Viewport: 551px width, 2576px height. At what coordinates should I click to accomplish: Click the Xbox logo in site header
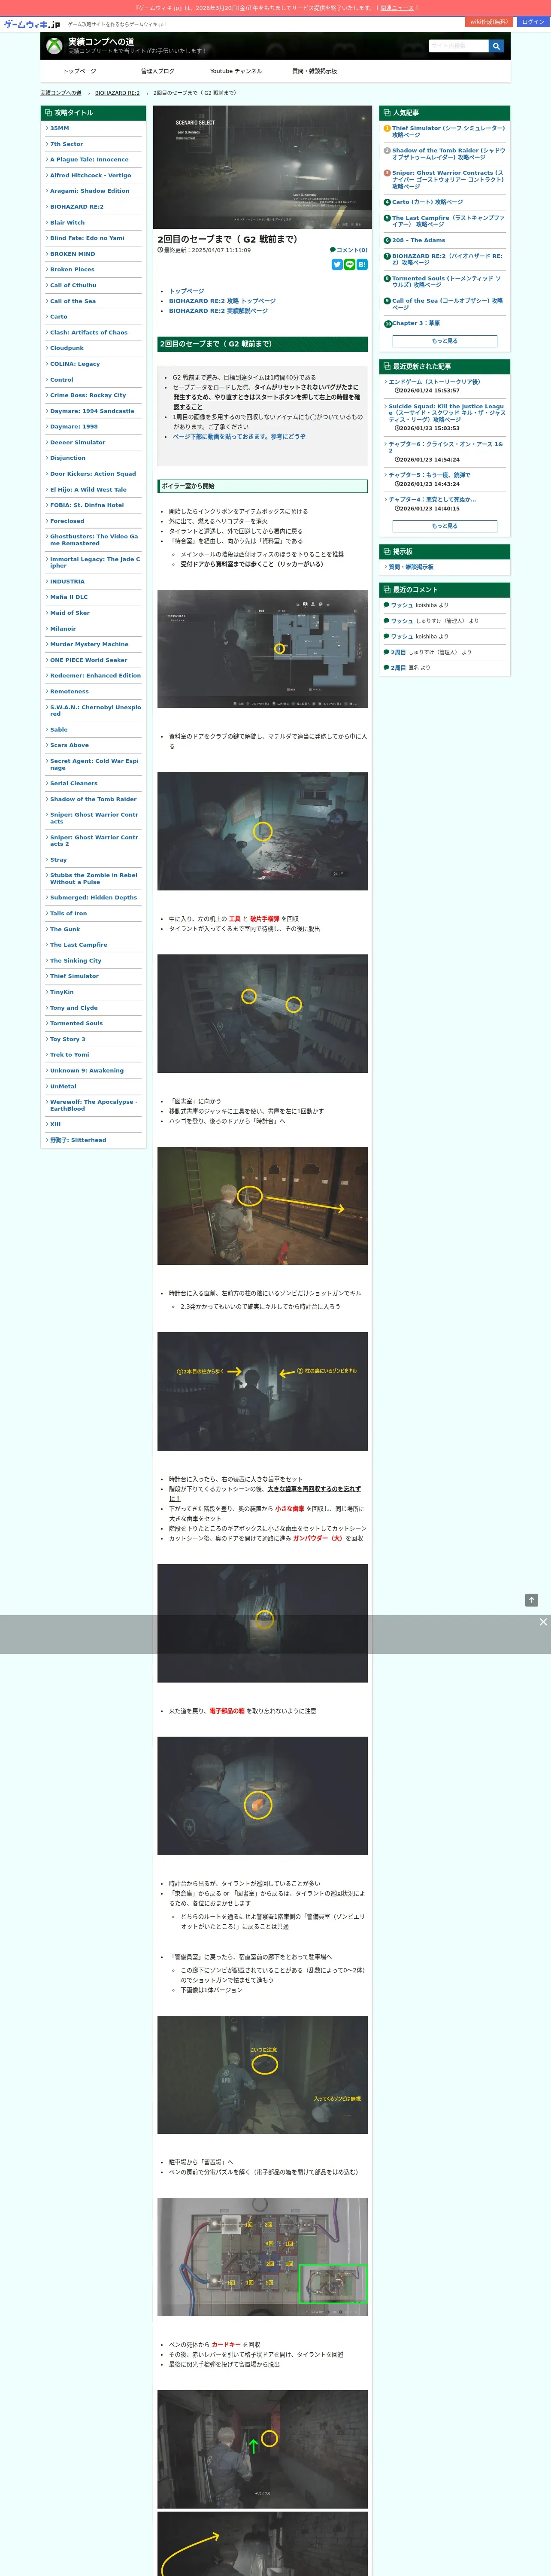pos(54,47)
